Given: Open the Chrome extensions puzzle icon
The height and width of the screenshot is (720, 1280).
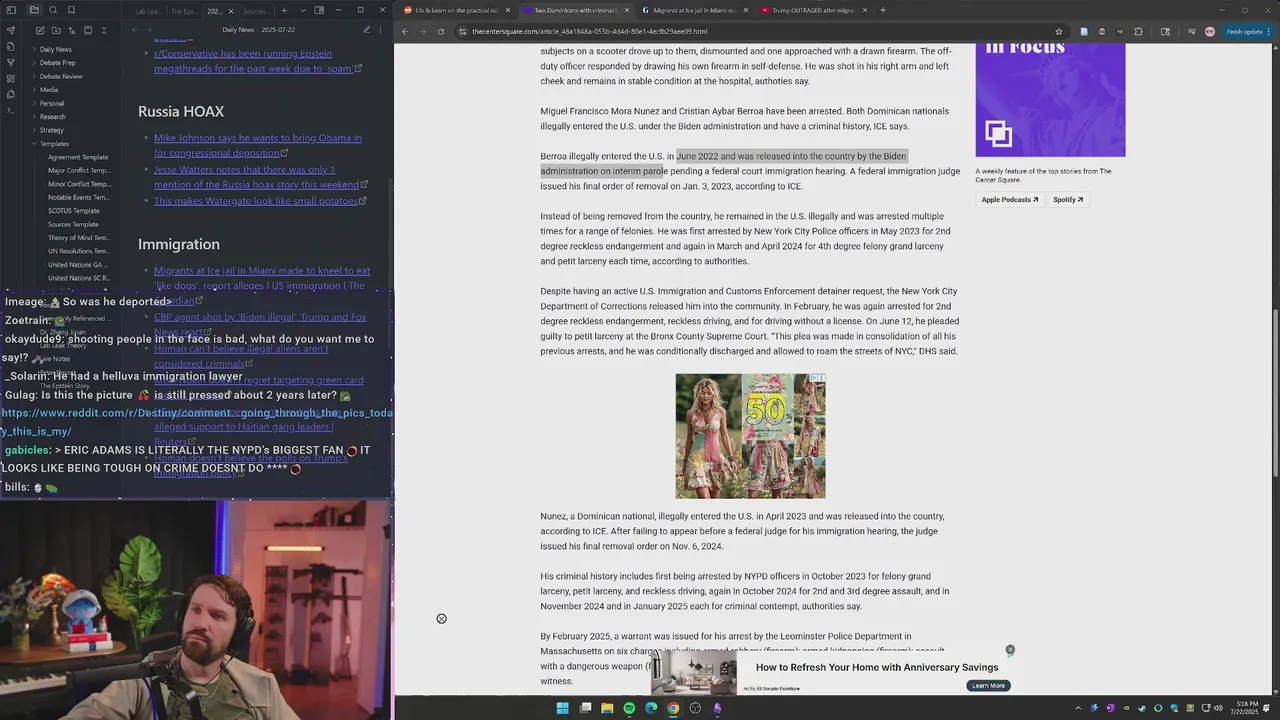Looking at the screenshot, I should tap(1138, 31).
